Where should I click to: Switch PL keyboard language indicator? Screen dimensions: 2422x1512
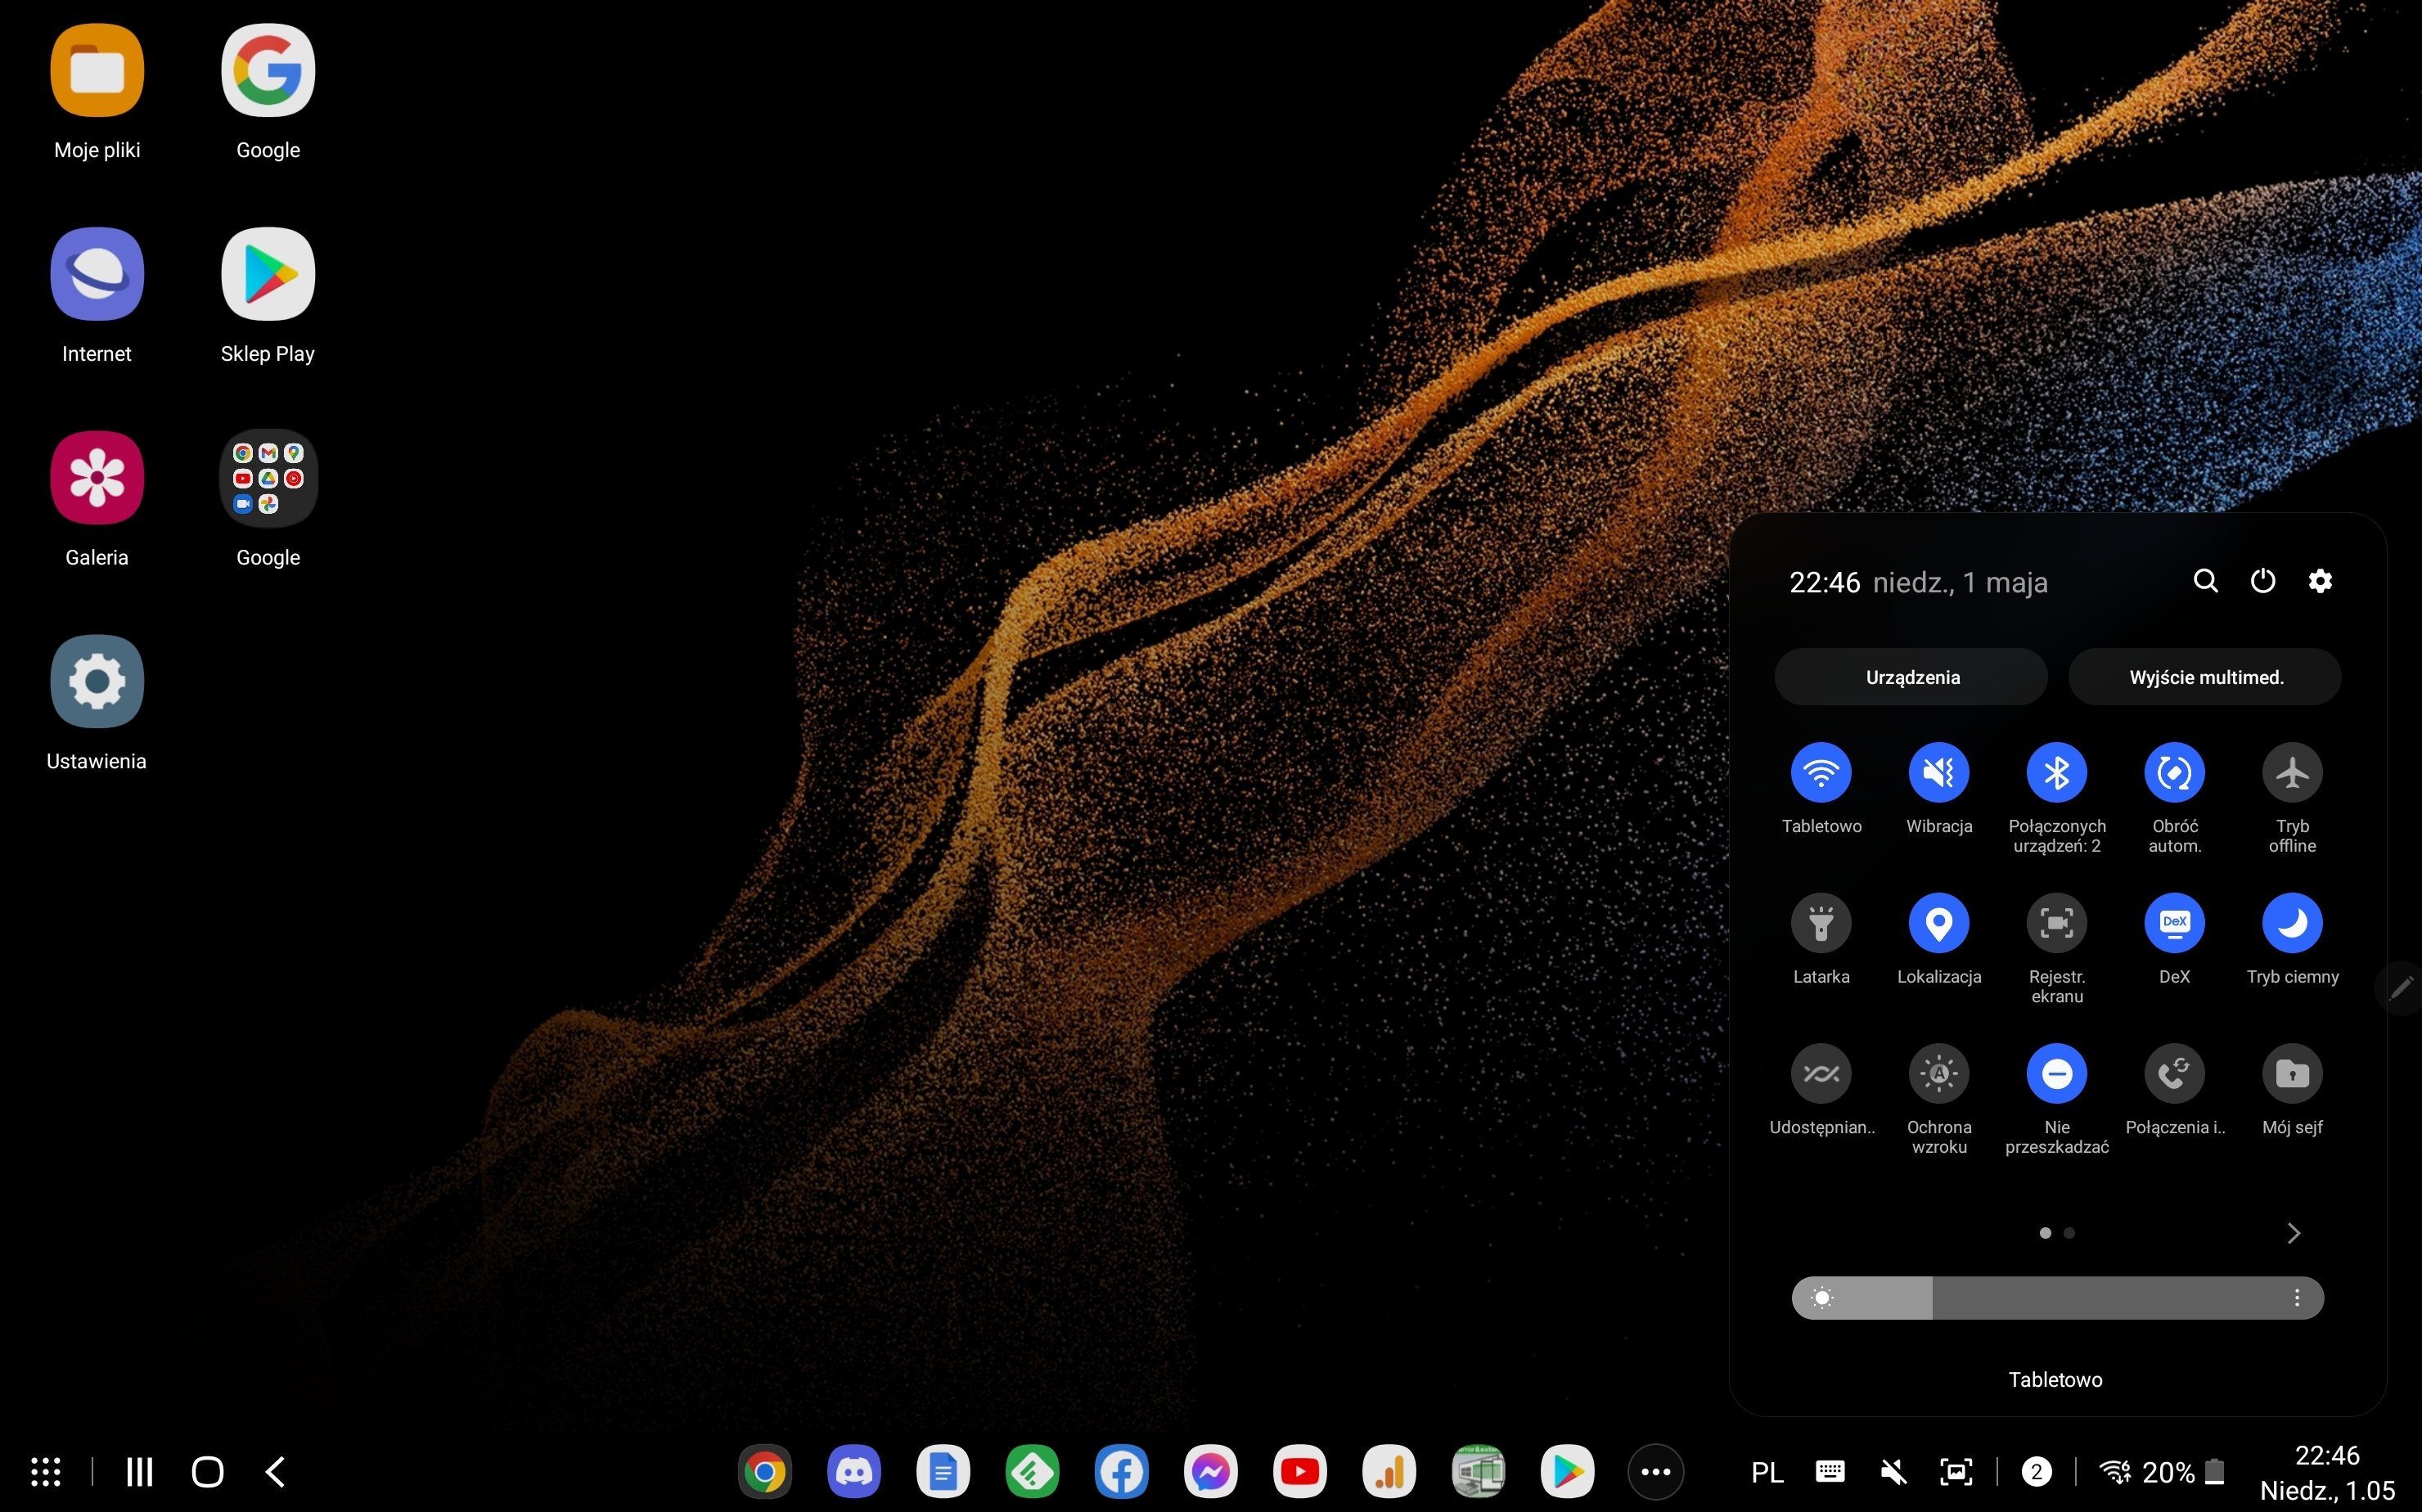point(1767,1472)
